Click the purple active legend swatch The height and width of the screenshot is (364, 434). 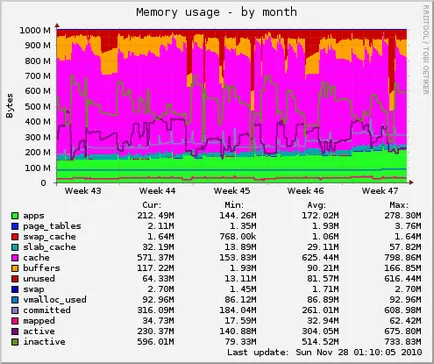pyautogui.click(x=15, y=331)
